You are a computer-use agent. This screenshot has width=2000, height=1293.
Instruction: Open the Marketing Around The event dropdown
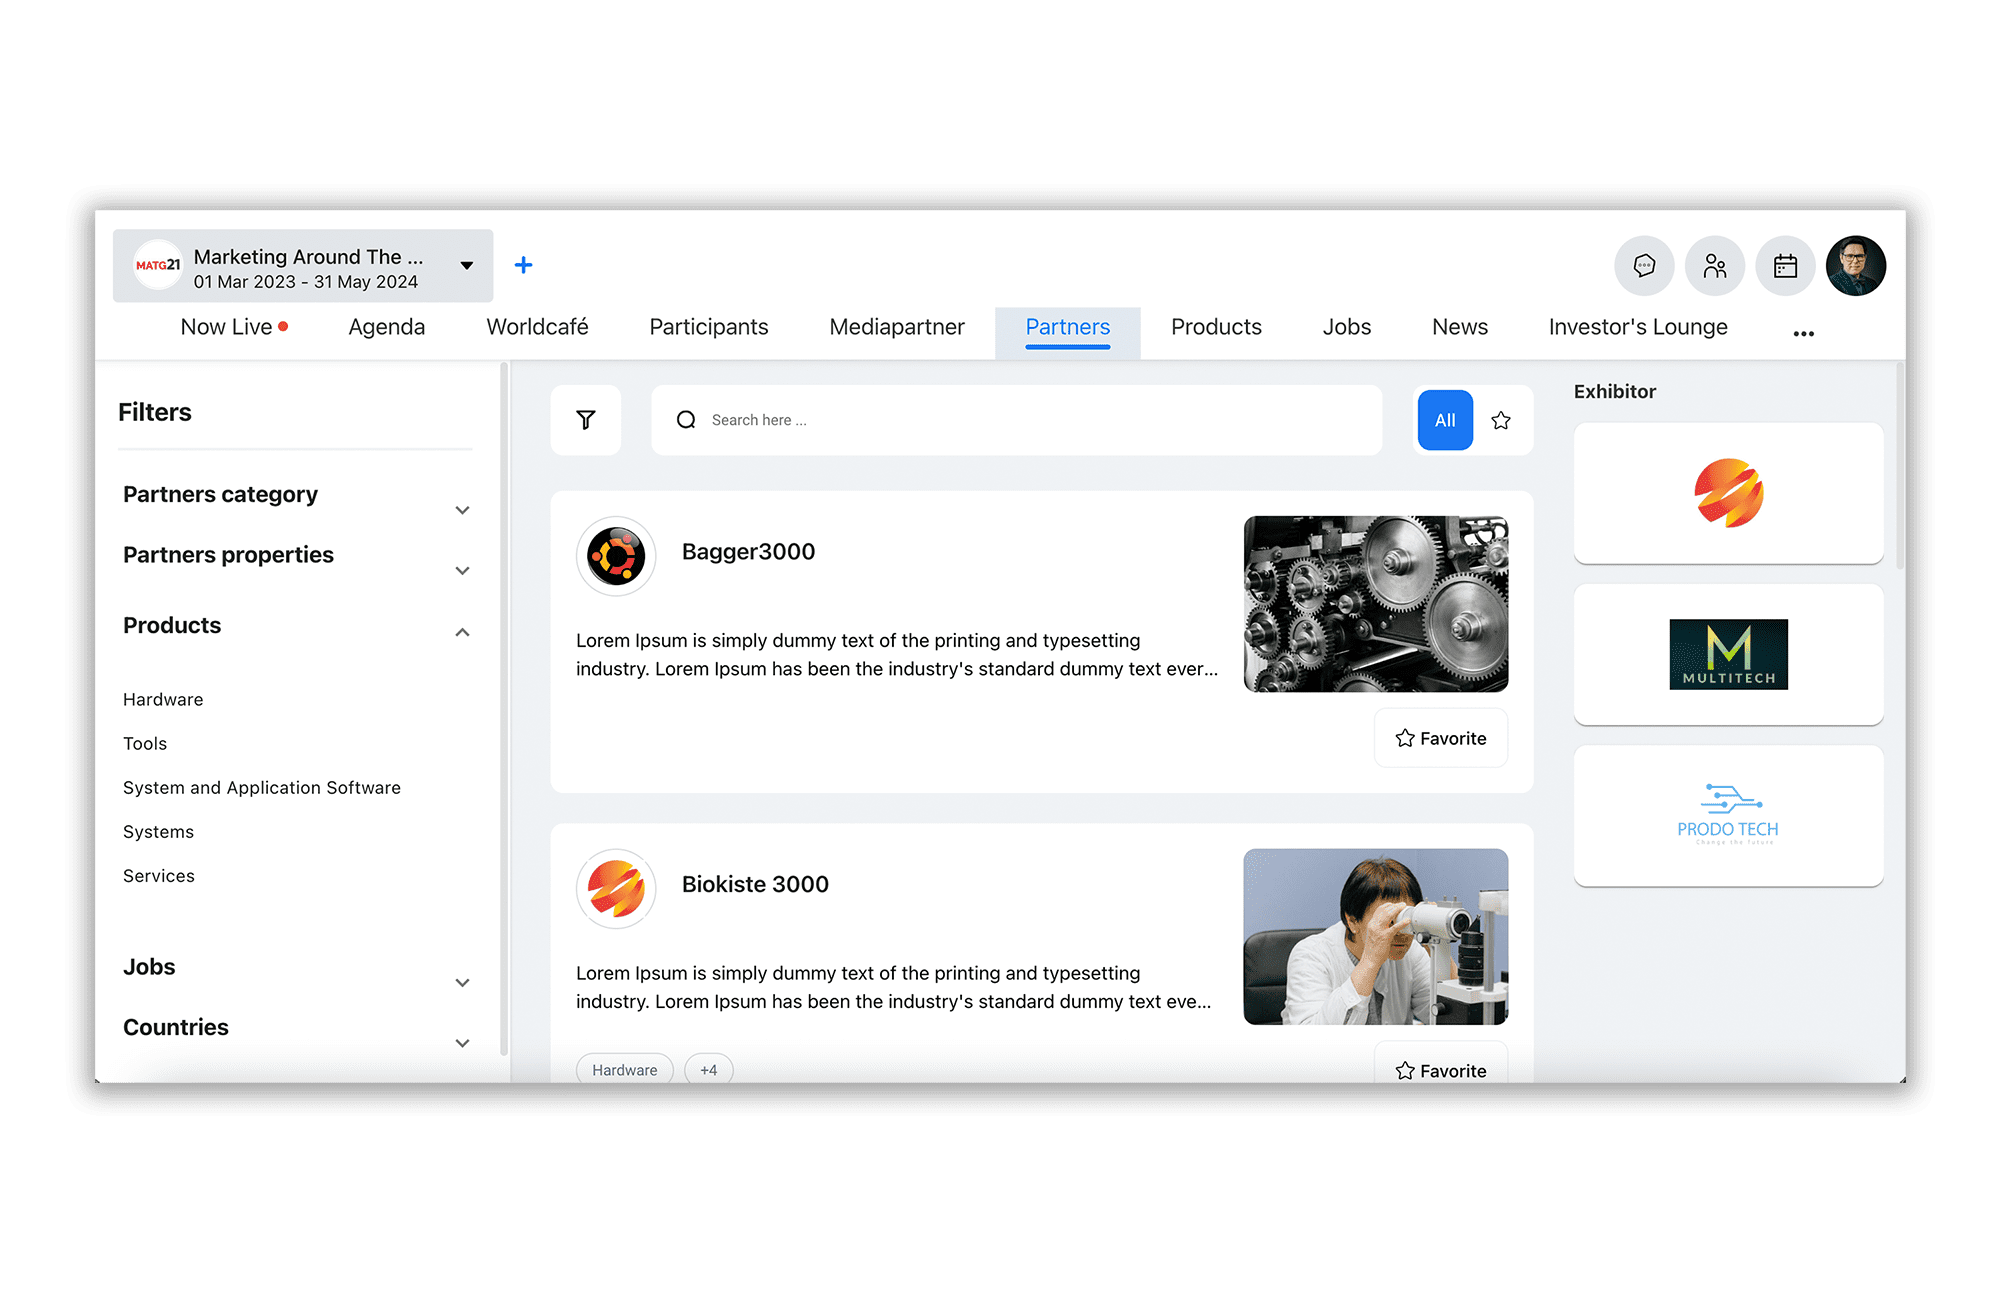click(x=466, y=266)
